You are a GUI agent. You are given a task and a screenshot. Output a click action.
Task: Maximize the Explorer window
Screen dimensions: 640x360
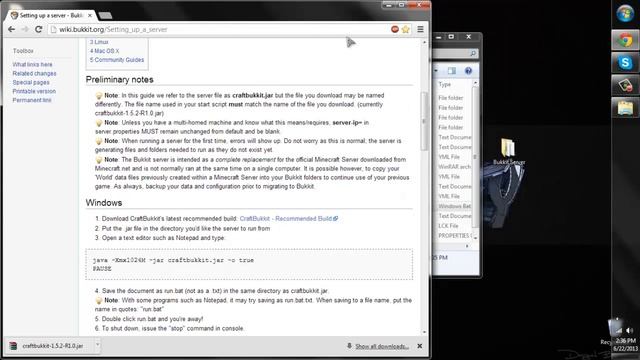(x=451, y=37)
